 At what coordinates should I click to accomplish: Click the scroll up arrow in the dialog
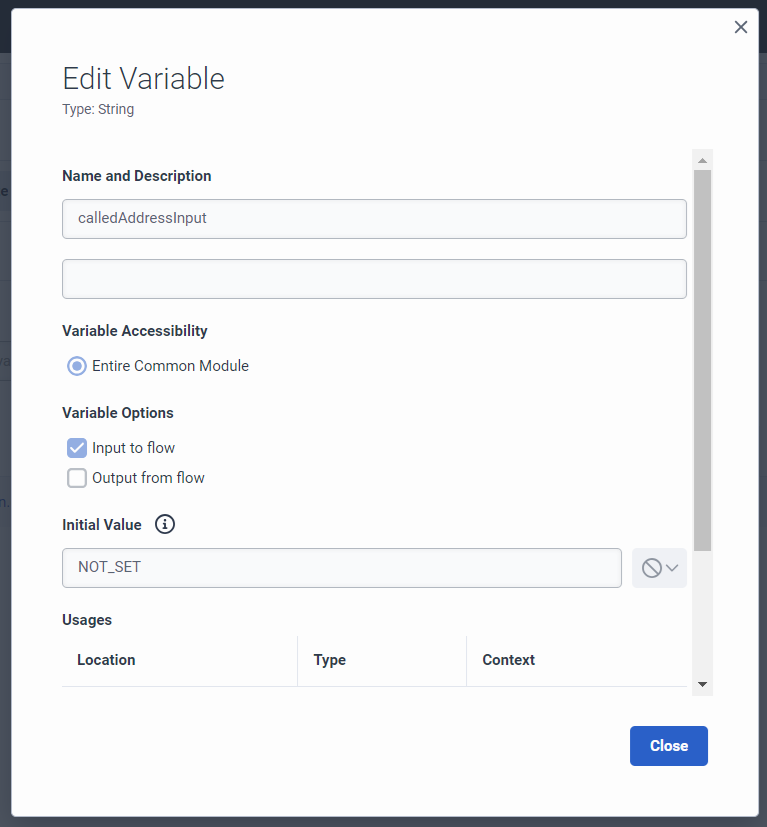point(702,160)
